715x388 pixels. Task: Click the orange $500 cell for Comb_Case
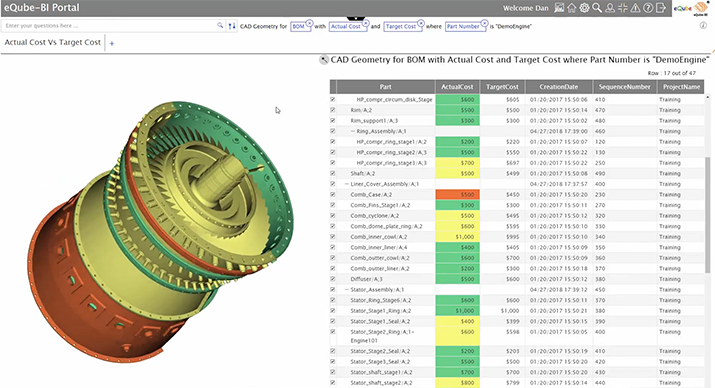pyautogui.click(x=457, y=194)
